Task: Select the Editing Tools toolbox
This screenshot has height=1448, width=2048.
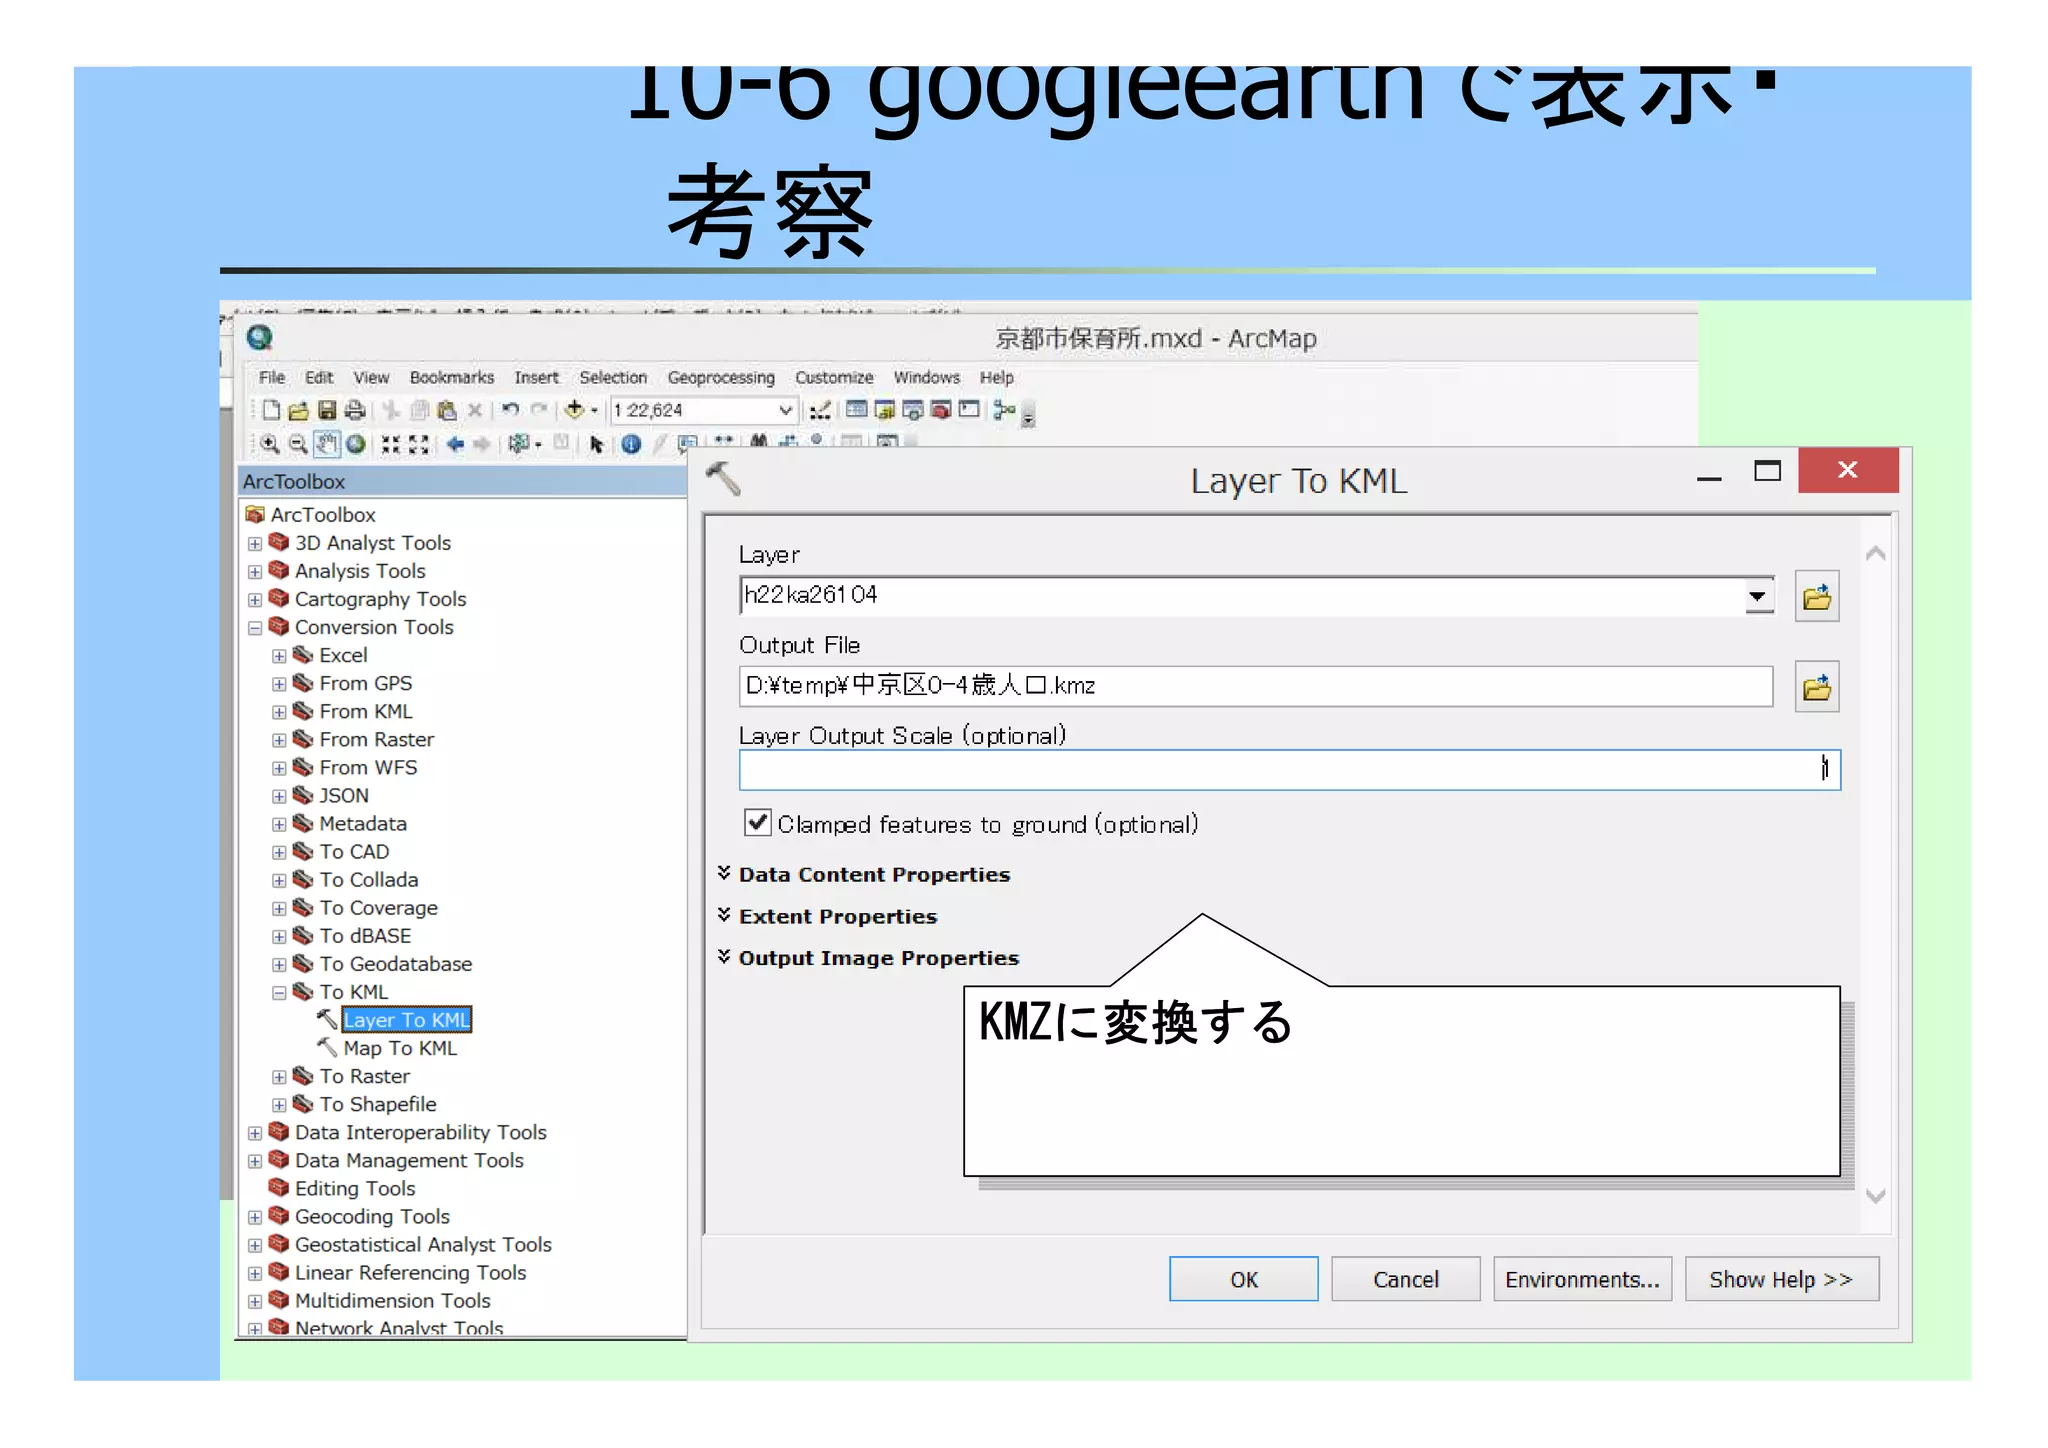Action: (355, 1189)
